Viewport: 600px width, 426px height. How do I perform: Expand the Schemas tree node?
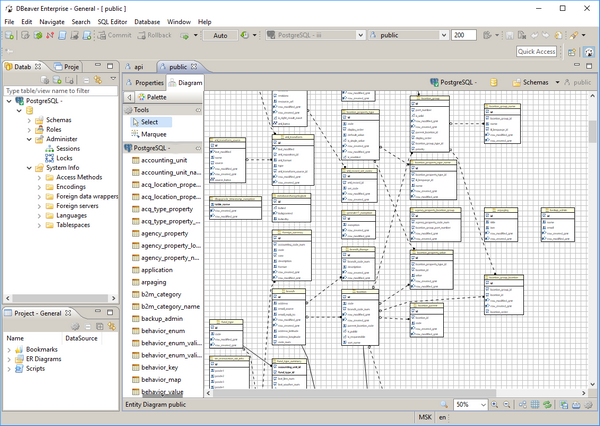(x=29, y=120)
